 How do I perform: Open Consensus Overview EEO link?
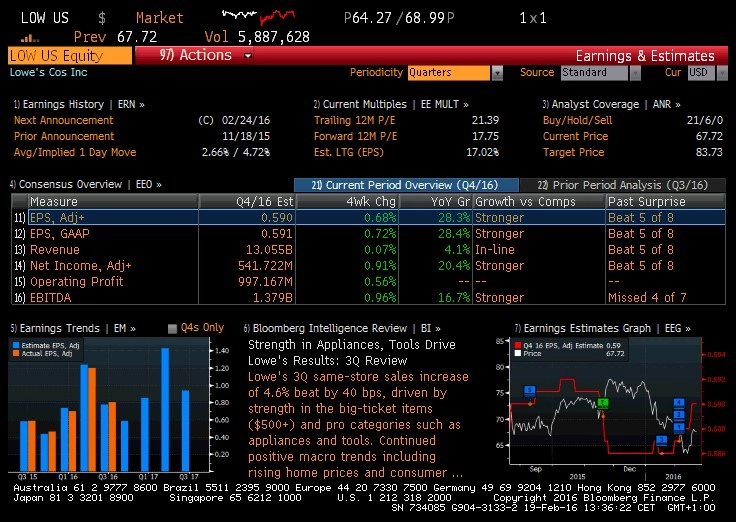pos(86,184)
